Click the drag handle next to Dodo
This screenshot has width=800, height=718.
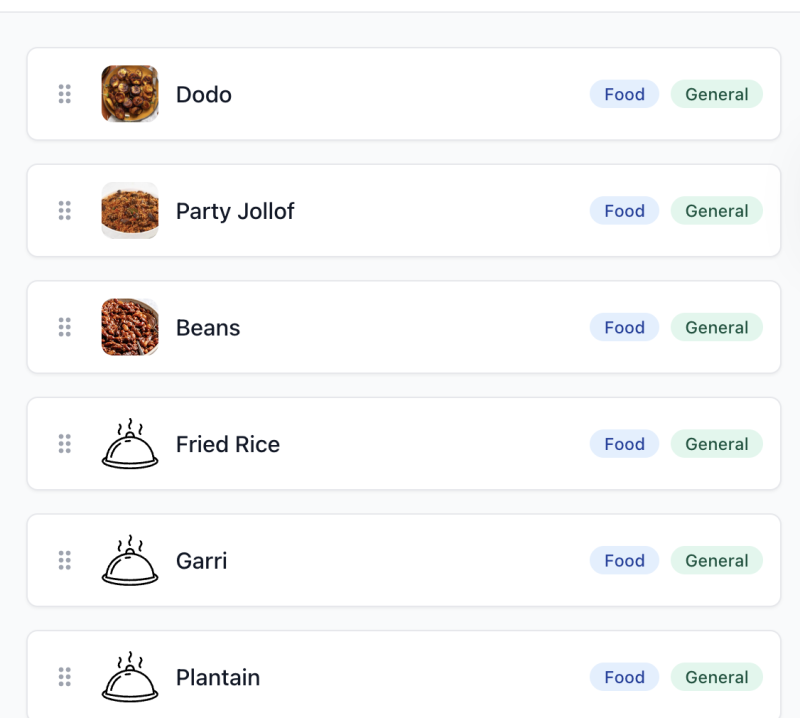[x=65, y=94]
